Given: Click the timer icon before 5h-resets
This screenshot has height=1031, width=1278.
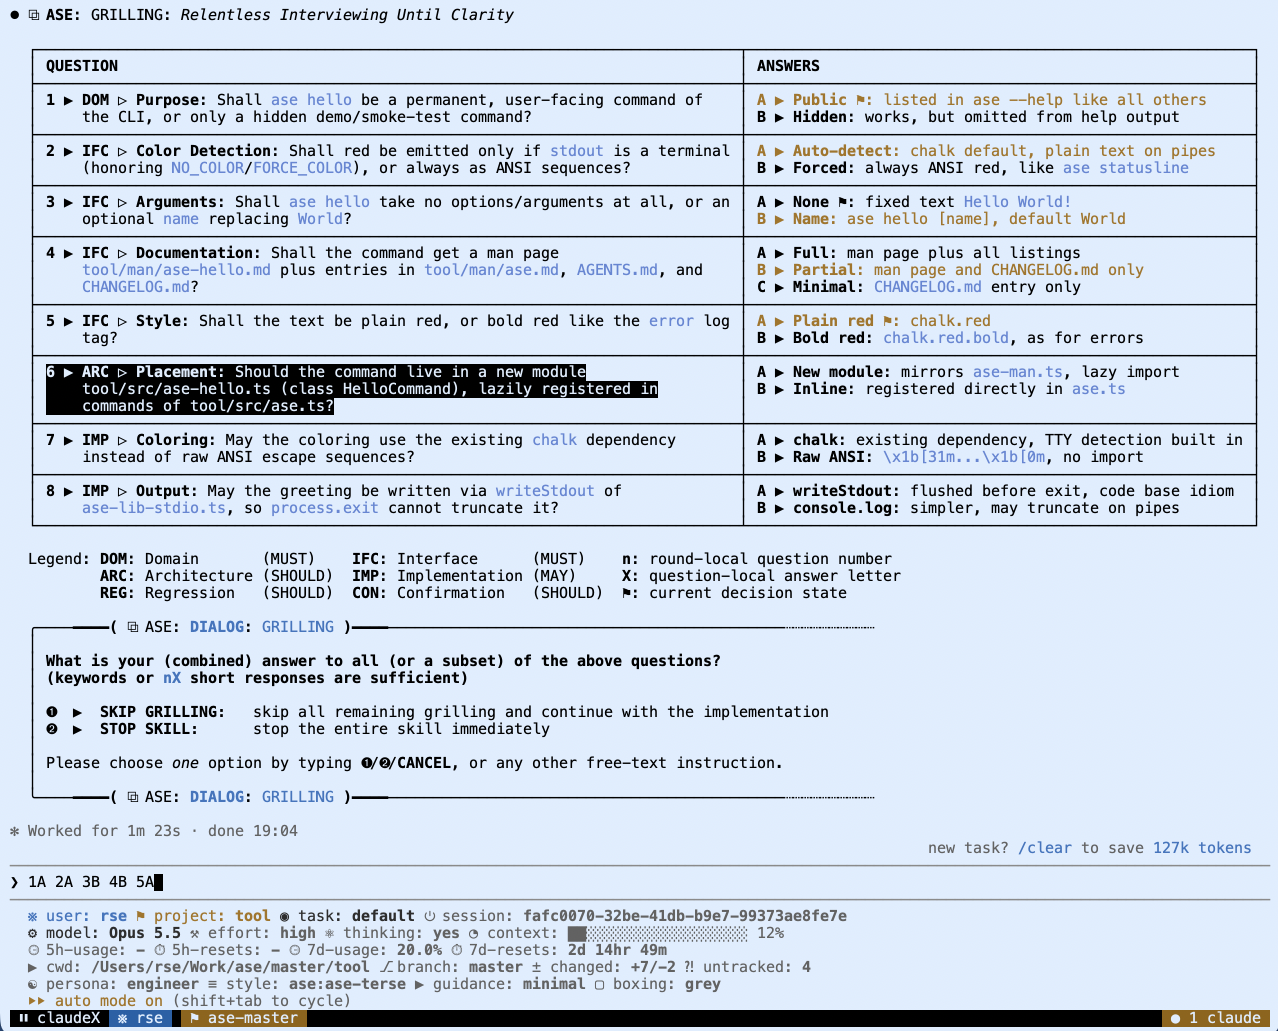Looking at the screenshot, I should click(159, 950).
